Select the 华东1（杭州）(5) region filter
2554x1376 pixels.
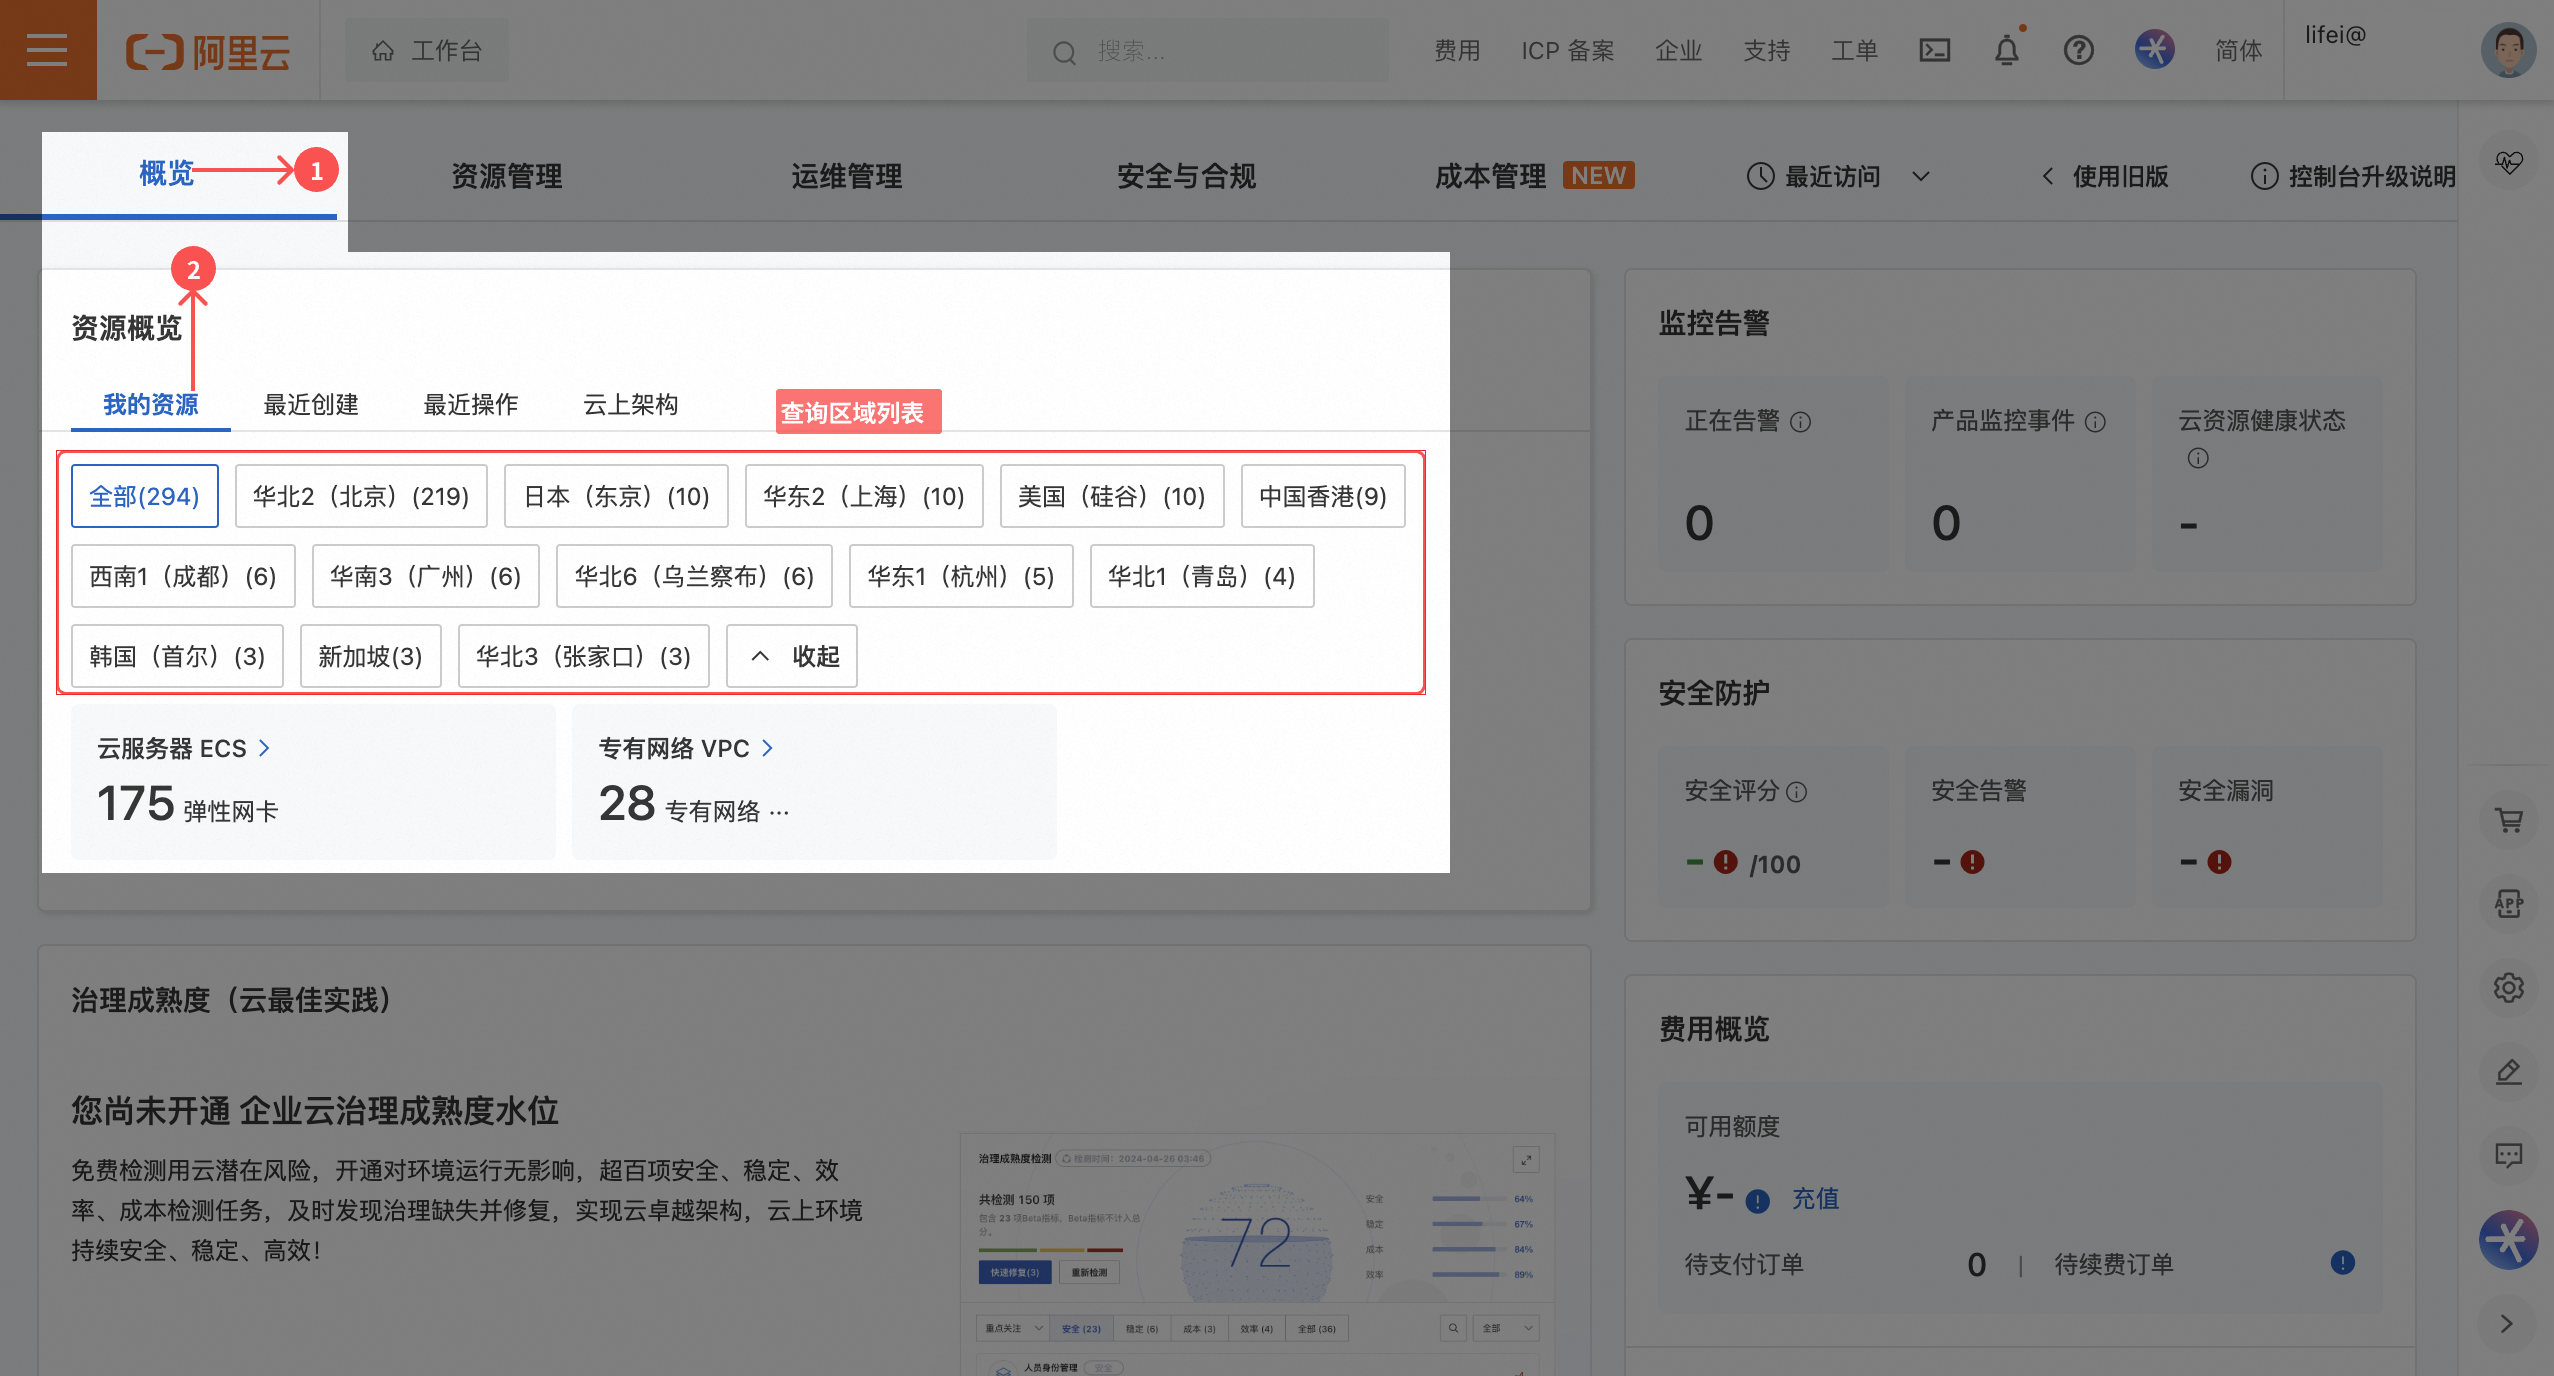pos(959,575)
